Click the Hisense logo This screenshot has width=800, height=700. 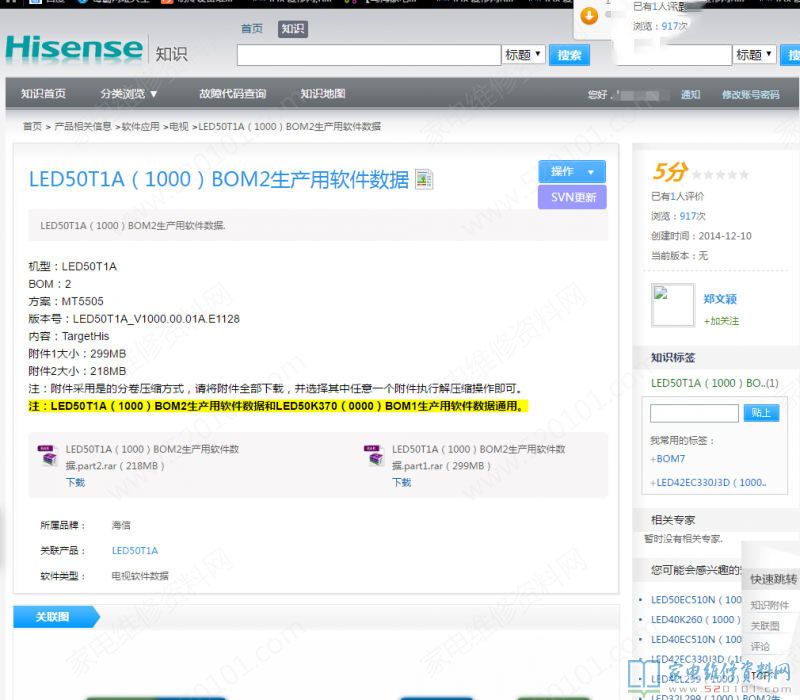point(75,48)
